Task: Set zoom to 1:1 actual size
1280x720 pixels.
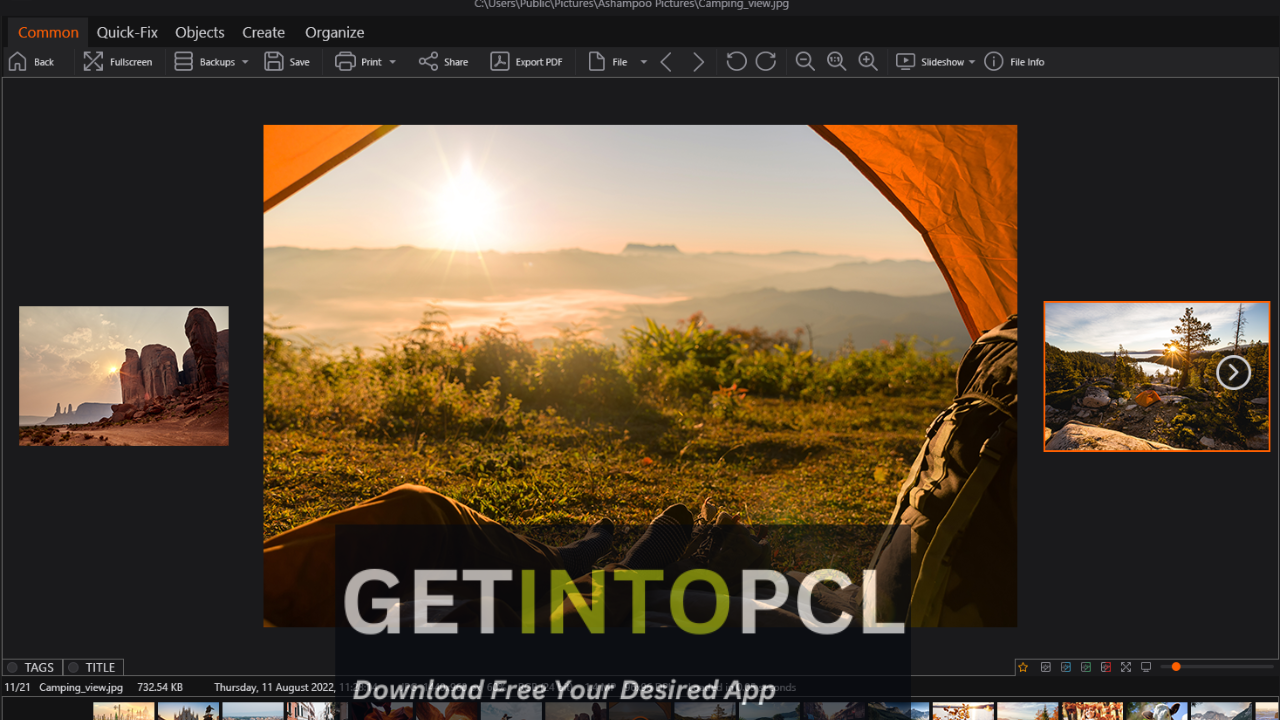Action: pos(836,62)
